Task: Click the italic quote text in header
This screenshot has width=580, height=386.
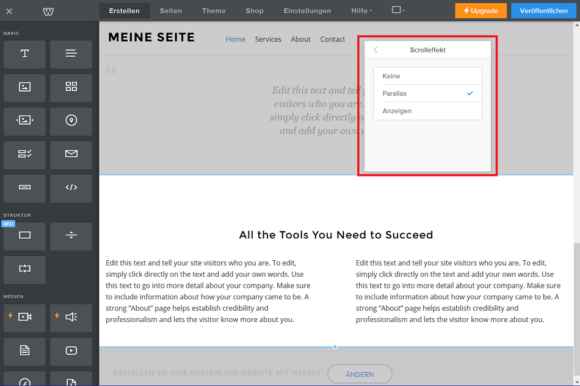Action: [317, 111]
